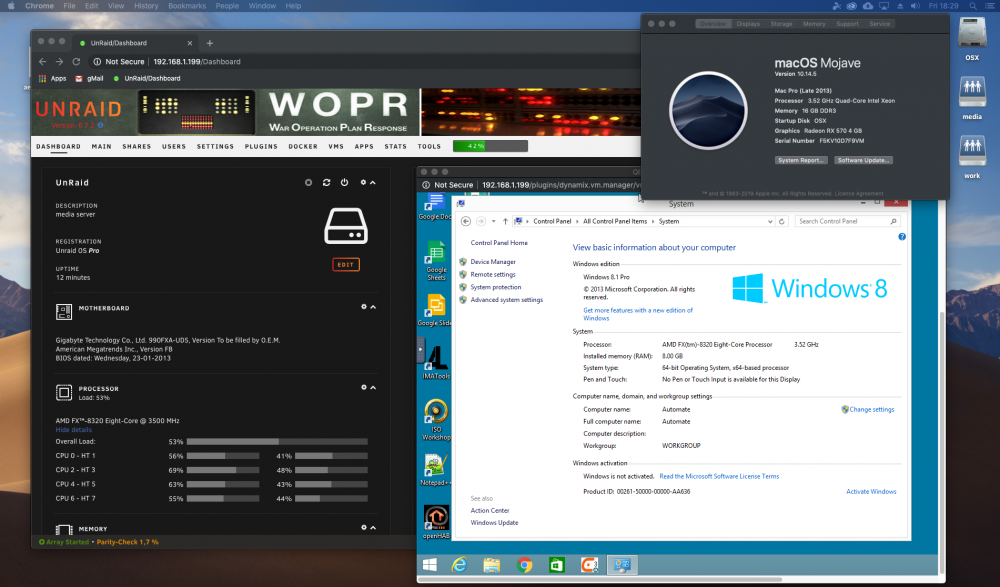1000x587 pixels.
Task: Open Windows Store from the taskbar
Action: click(557, 565)
